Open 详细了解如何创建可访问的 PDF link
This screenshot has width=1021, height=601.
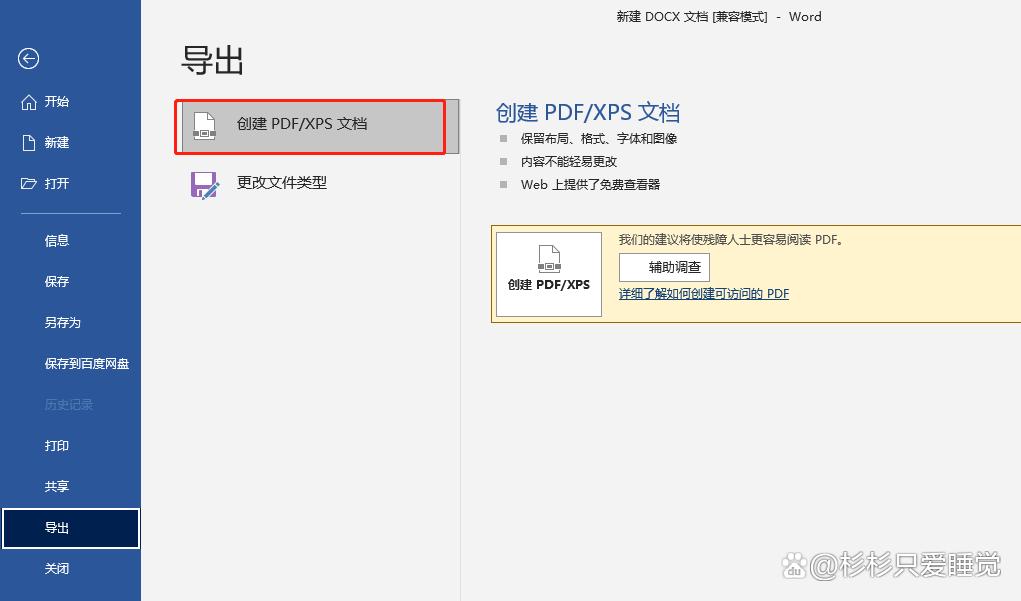pyautogui.click(x=703, y=293)
